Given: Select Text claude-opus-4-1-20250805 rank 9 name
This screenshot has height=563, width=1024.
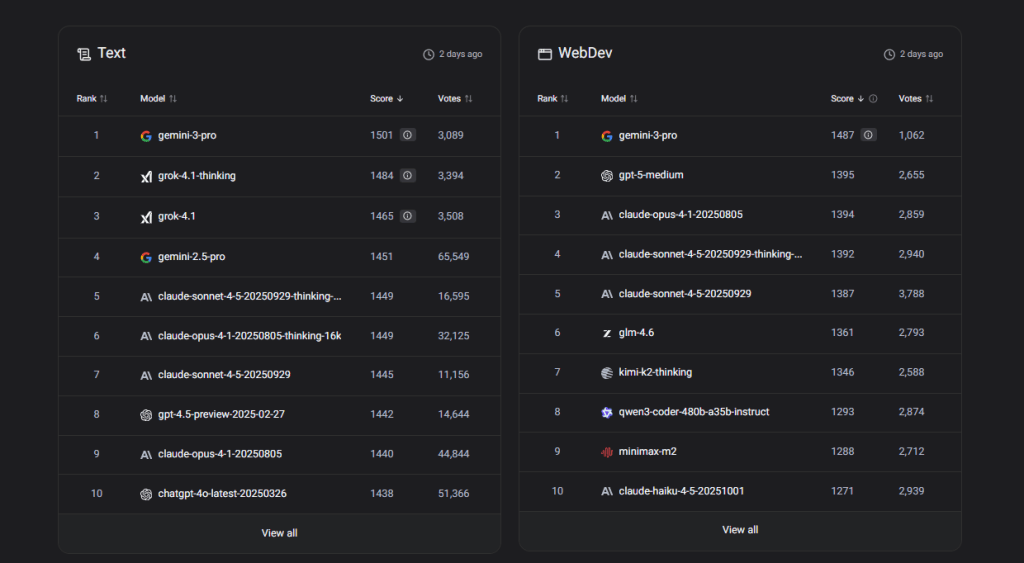Looking at the screenshot, I should click(x=219, y=454).
